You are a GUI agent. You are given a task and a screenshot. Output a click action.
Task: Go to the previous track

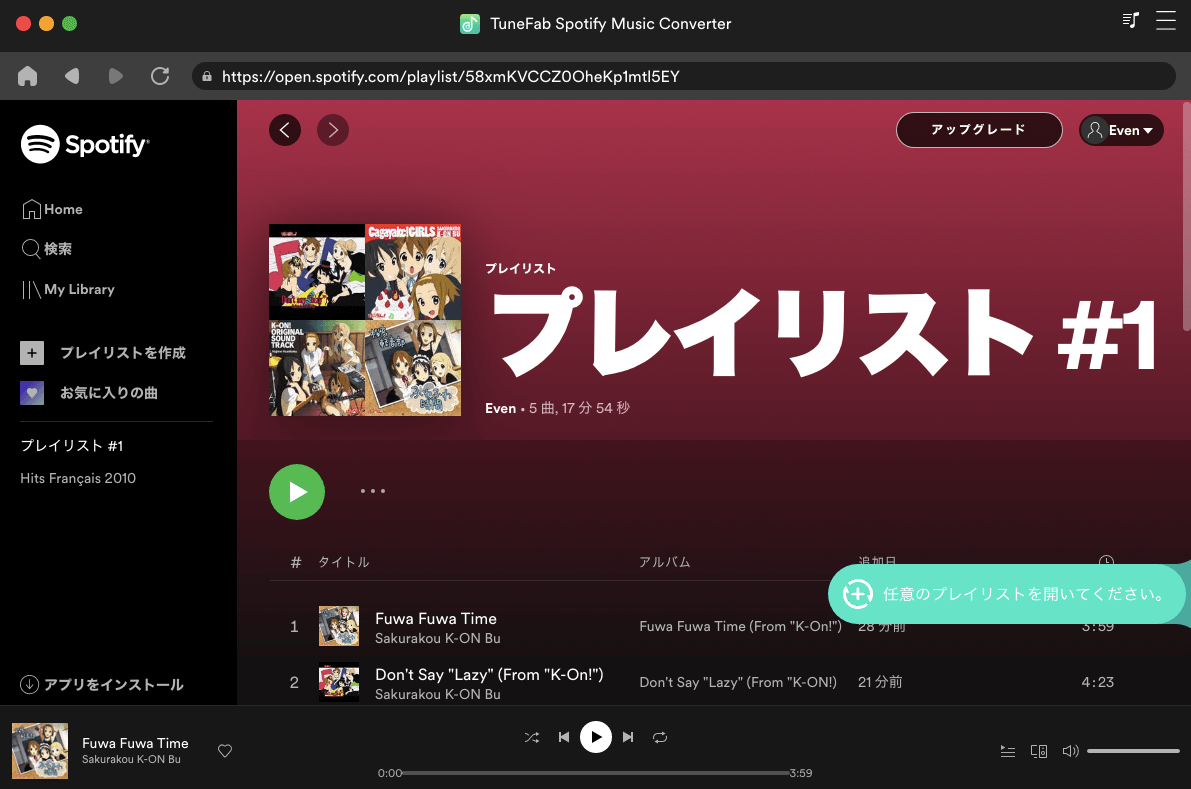(564, 737)
